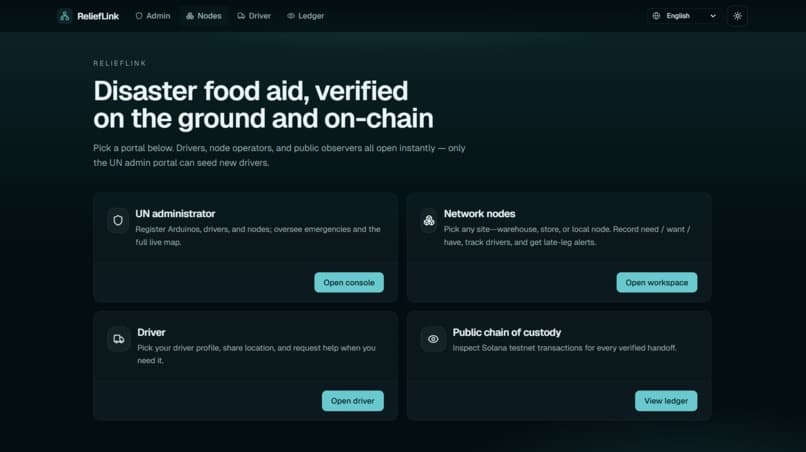Click the globe icon in language selector

(x=656, y=16)
